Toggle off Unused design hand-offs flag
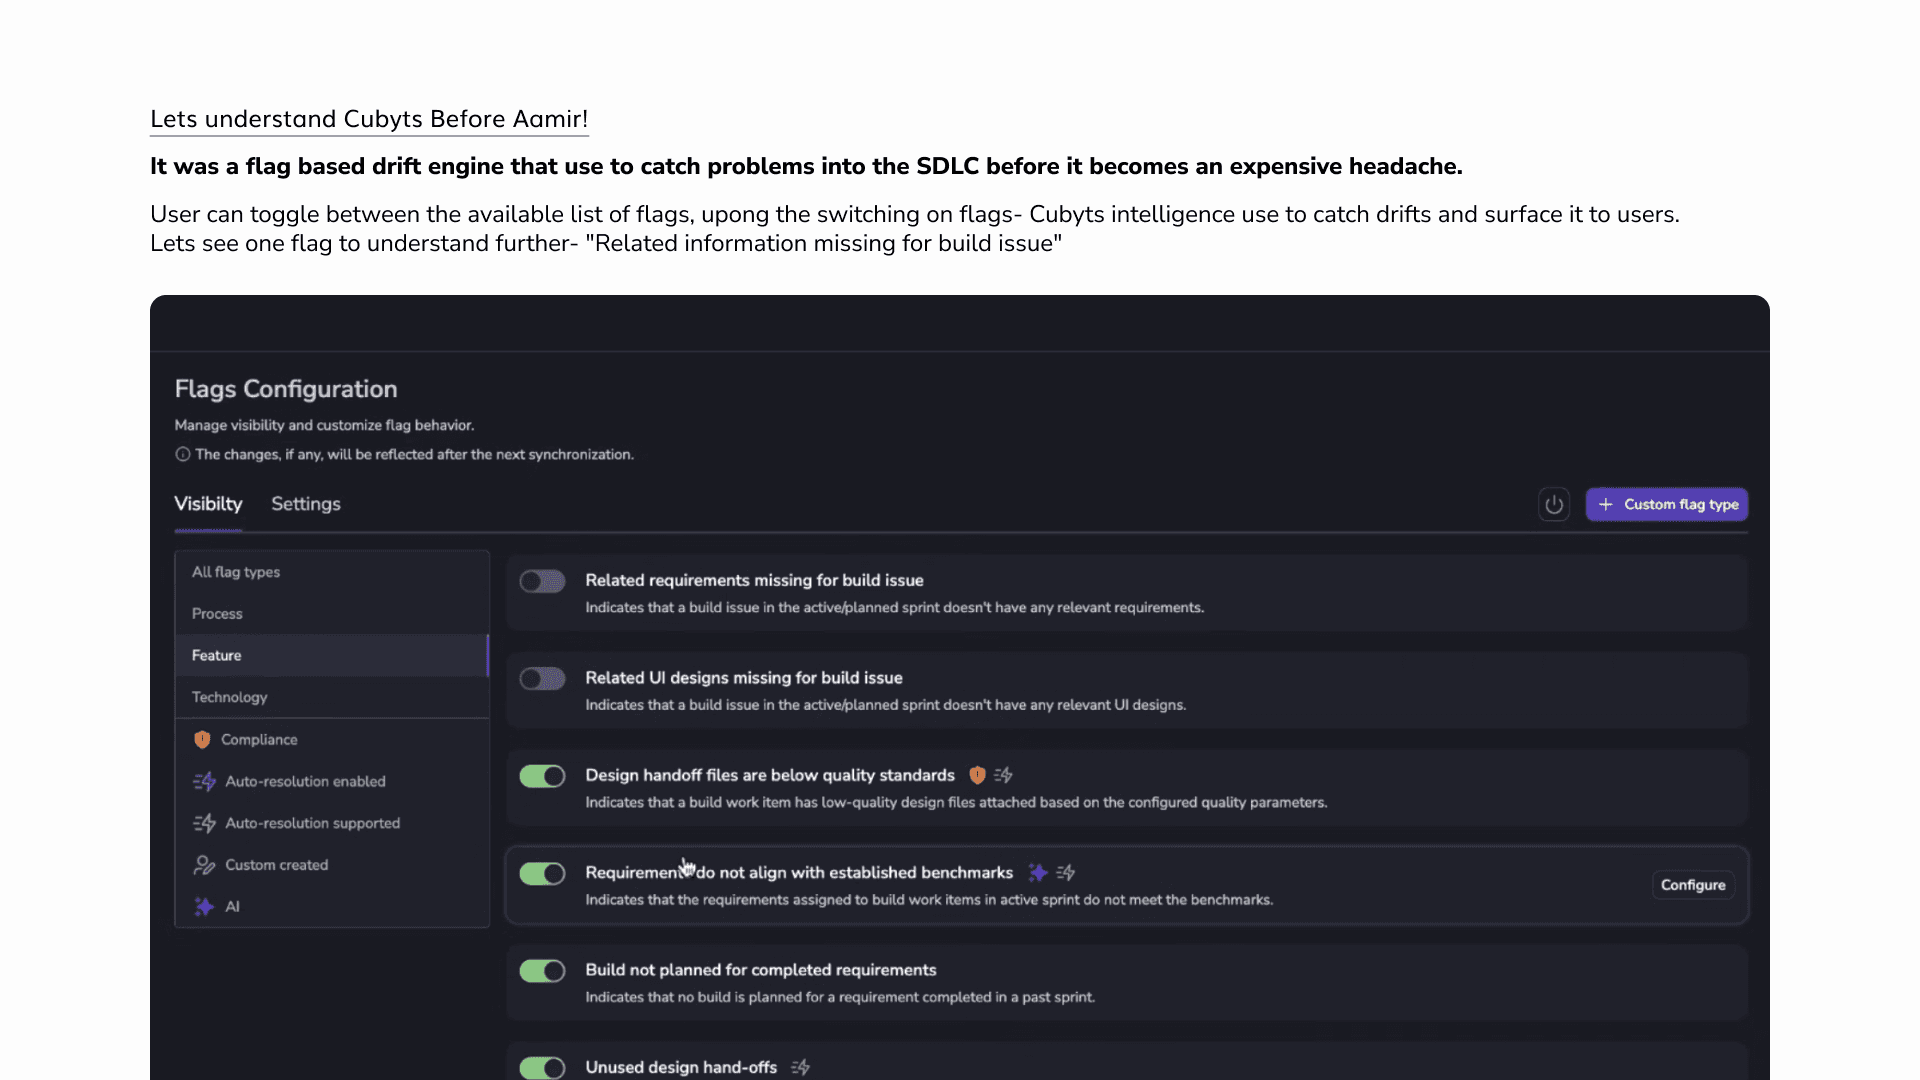 [x=542, y=1068]
